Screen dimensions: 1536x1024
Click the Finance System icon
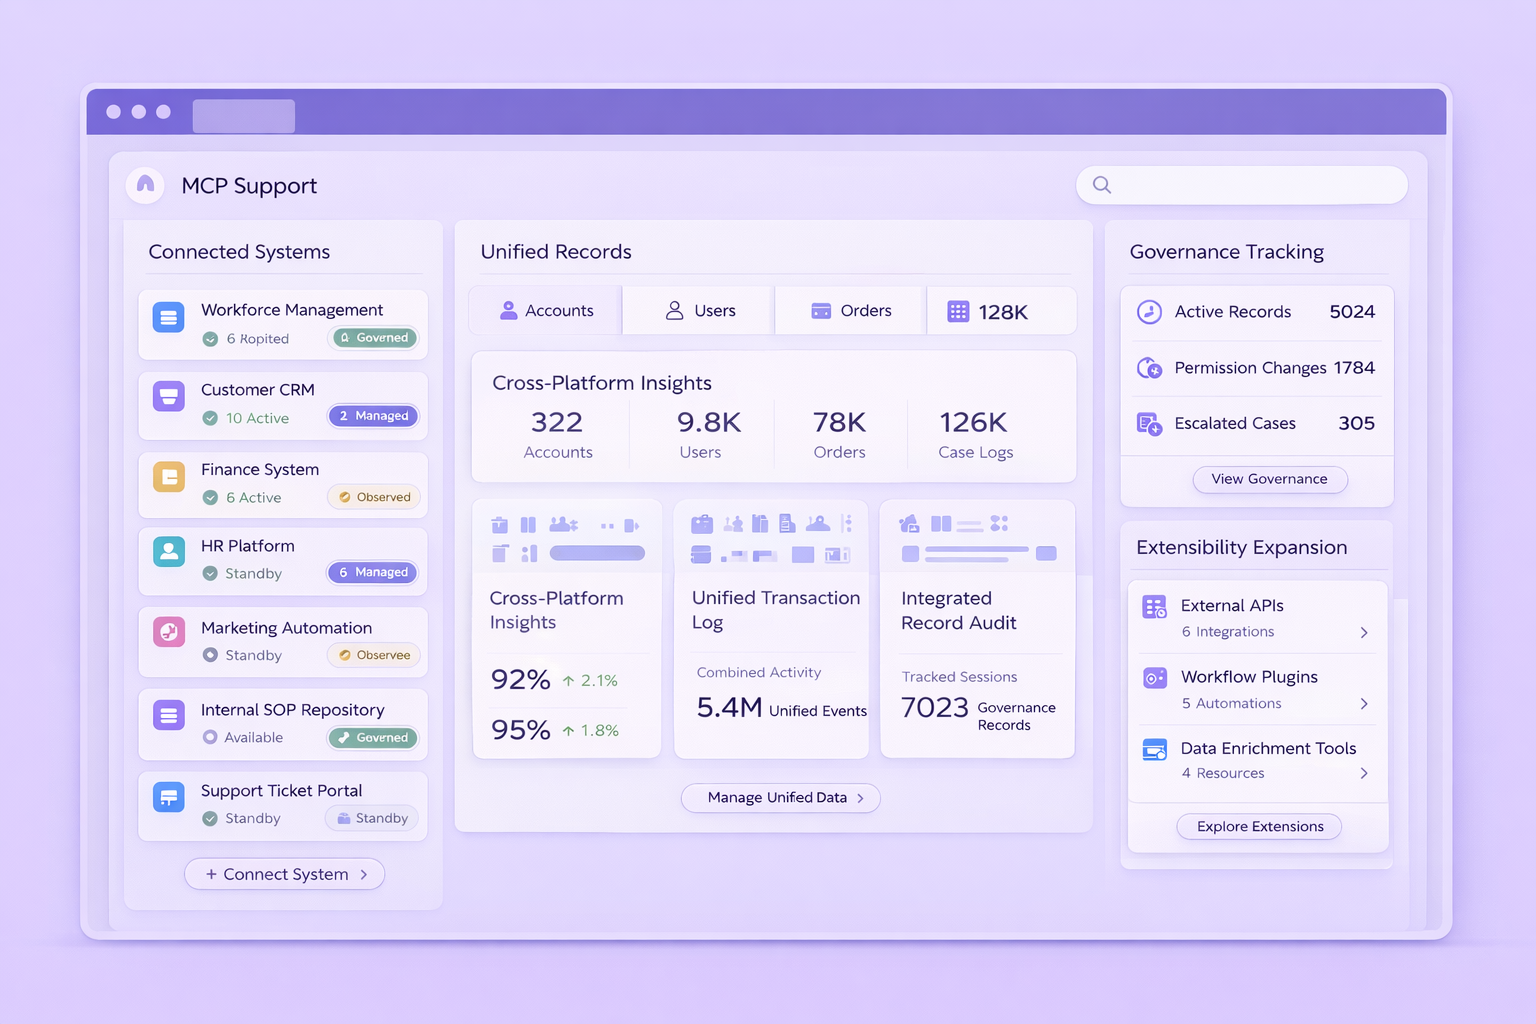pos(168,476)
